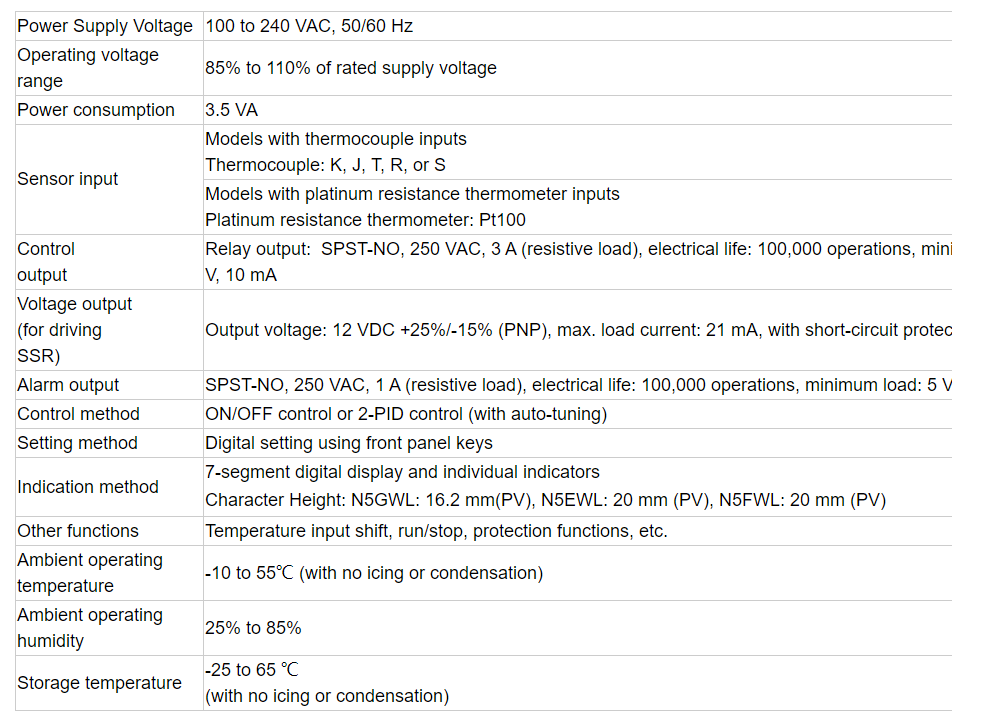
Task: Select the "Control output" label cell
Action: coord(46,262)
